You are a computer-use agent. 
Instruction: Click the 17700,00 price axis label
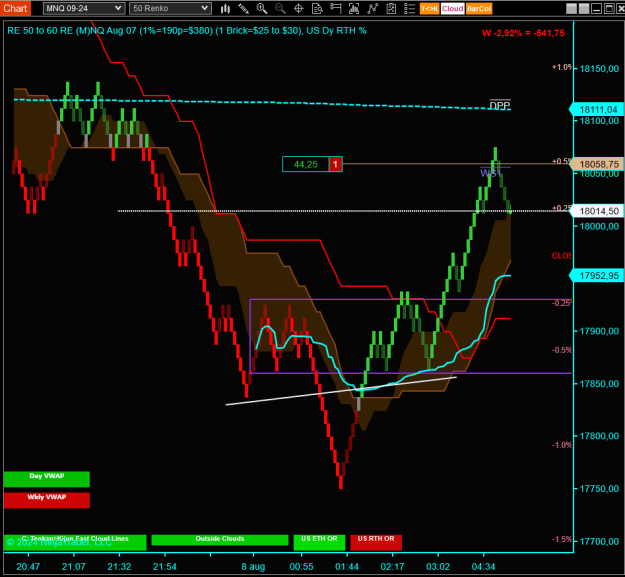599,541
